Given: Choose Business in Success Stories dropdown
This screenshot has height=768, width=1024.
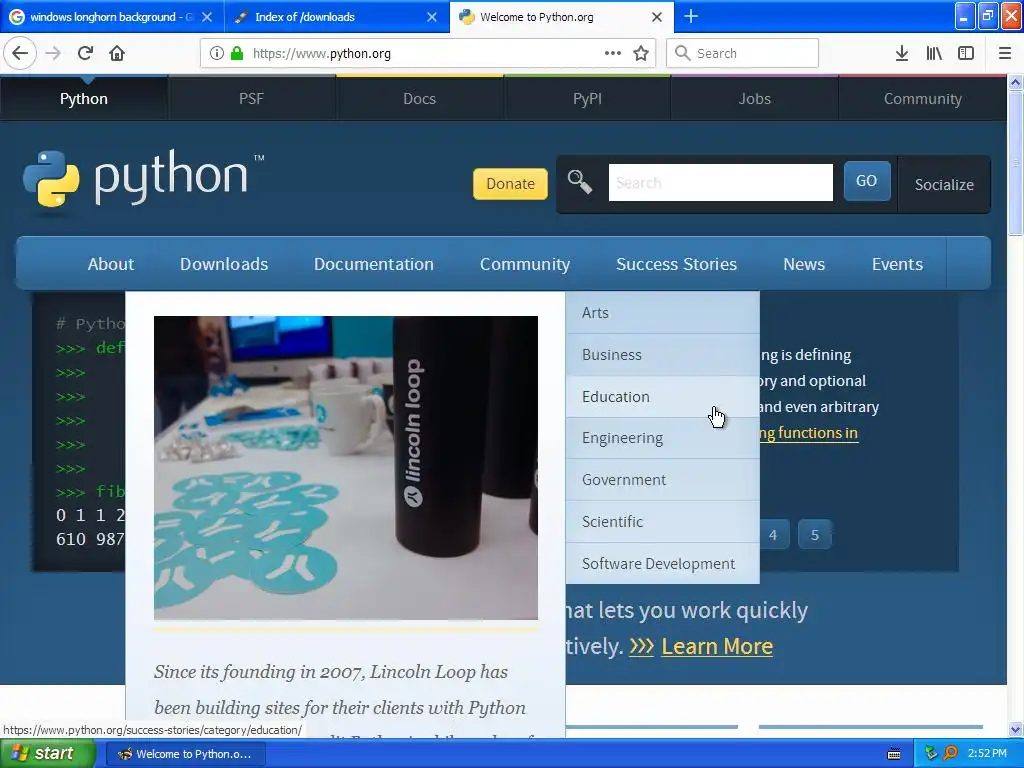Looking at the screenshot, I should 662,355.
